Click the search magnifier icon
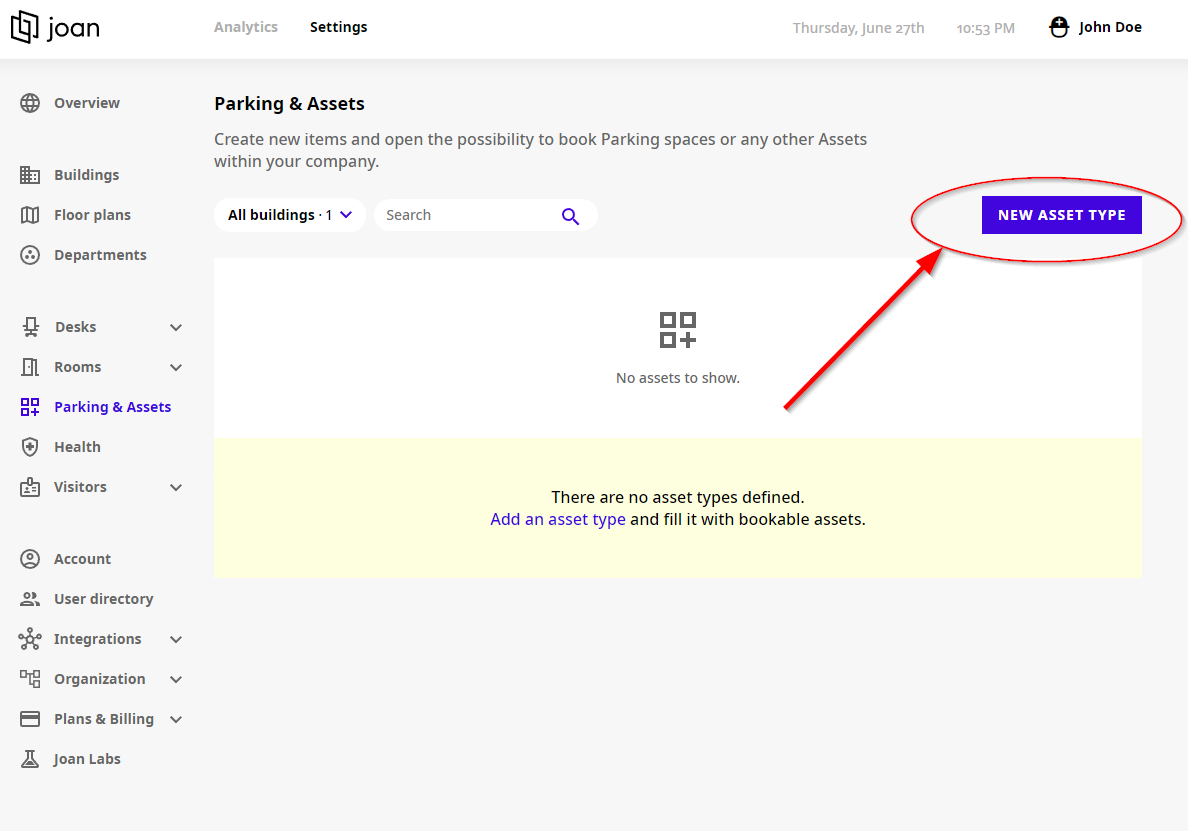 pyautogui.click(x=570, y=215)
